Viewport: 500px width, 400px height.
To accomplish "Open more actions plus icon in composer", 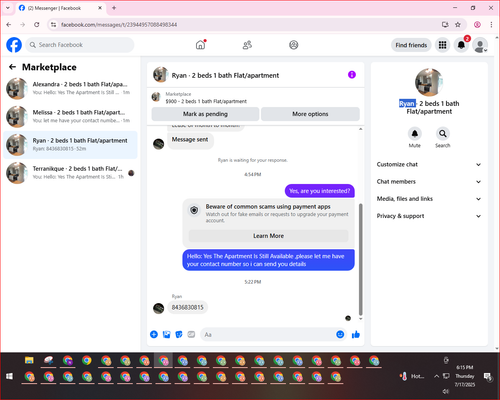I will [x=154, y=334].
